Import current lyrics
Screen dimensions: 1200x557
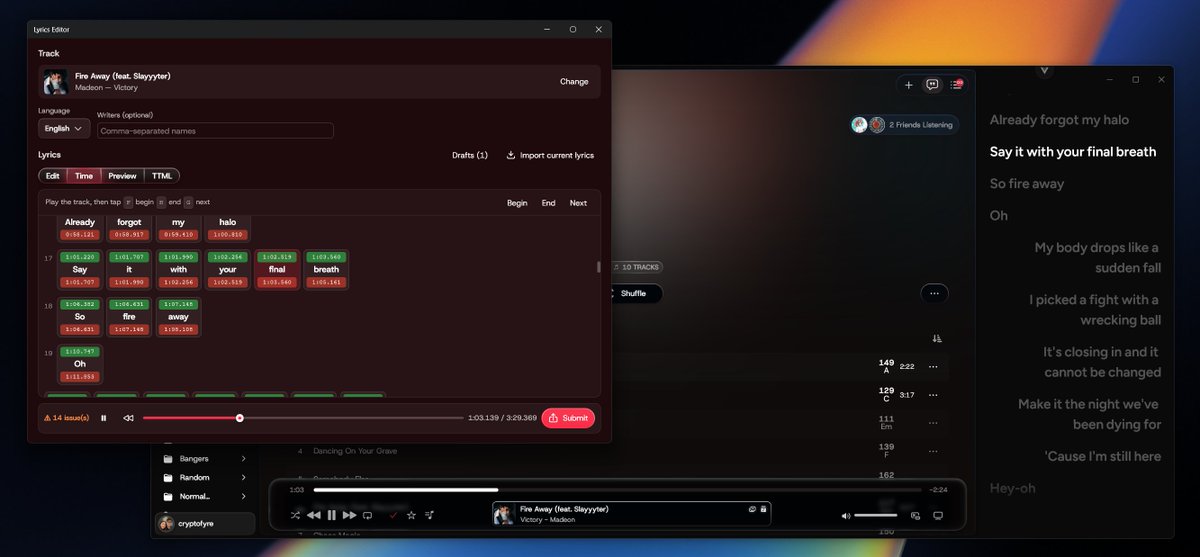[x=550, y=155]
